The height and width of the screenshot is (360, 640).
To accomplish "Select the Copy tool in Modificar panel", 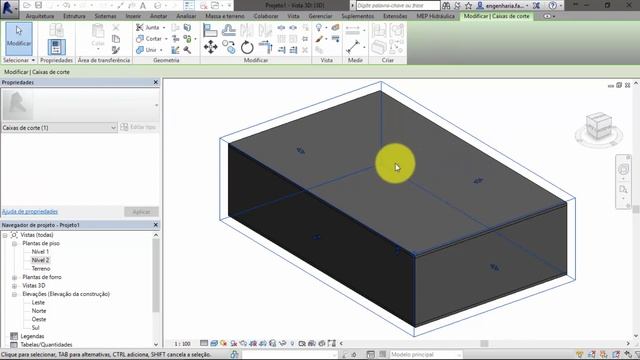I will pyautogui.click(x=229, y=47).
